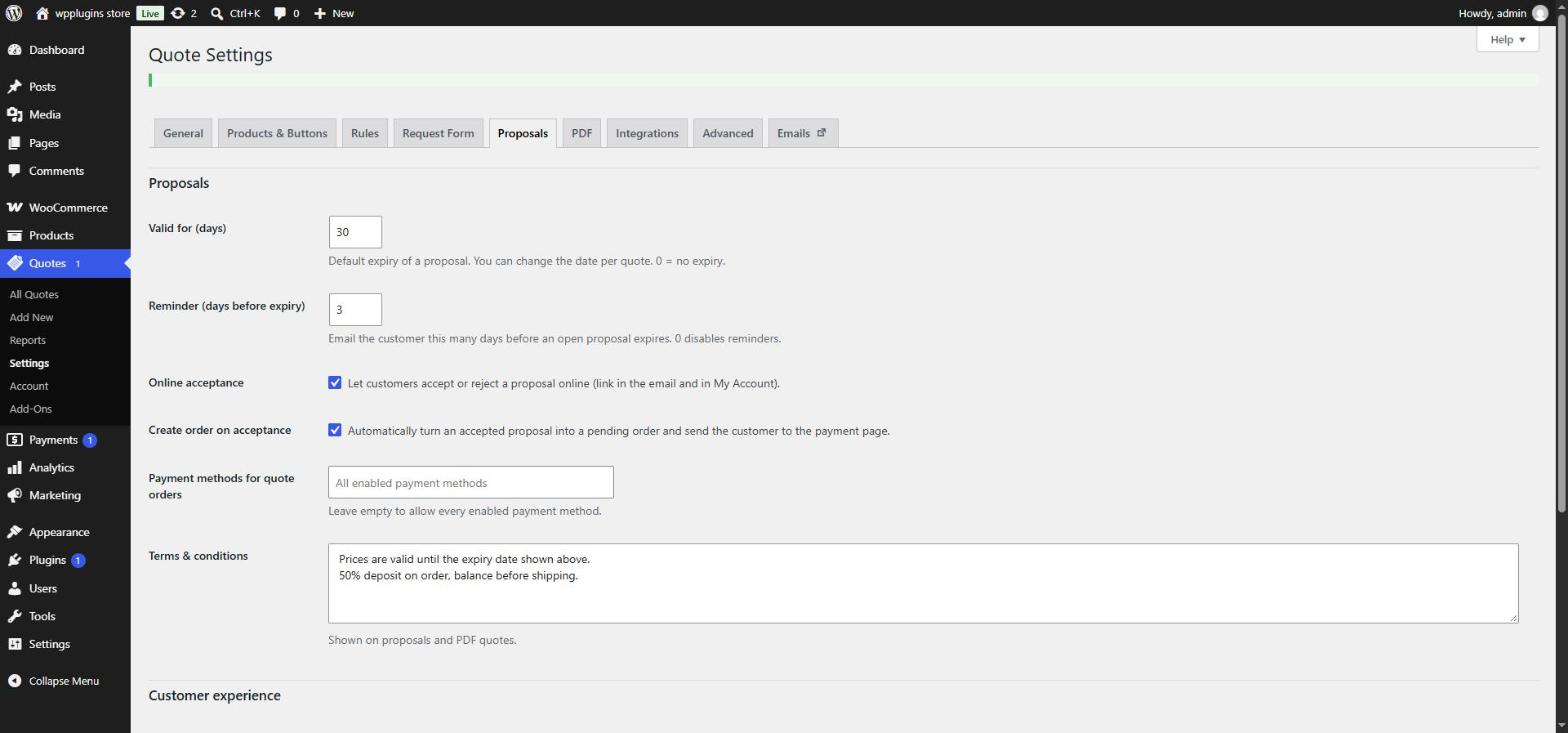Click the Valid for (days) field
Viewport: 1568px width, 733px height.
click(x=355, y=232)
